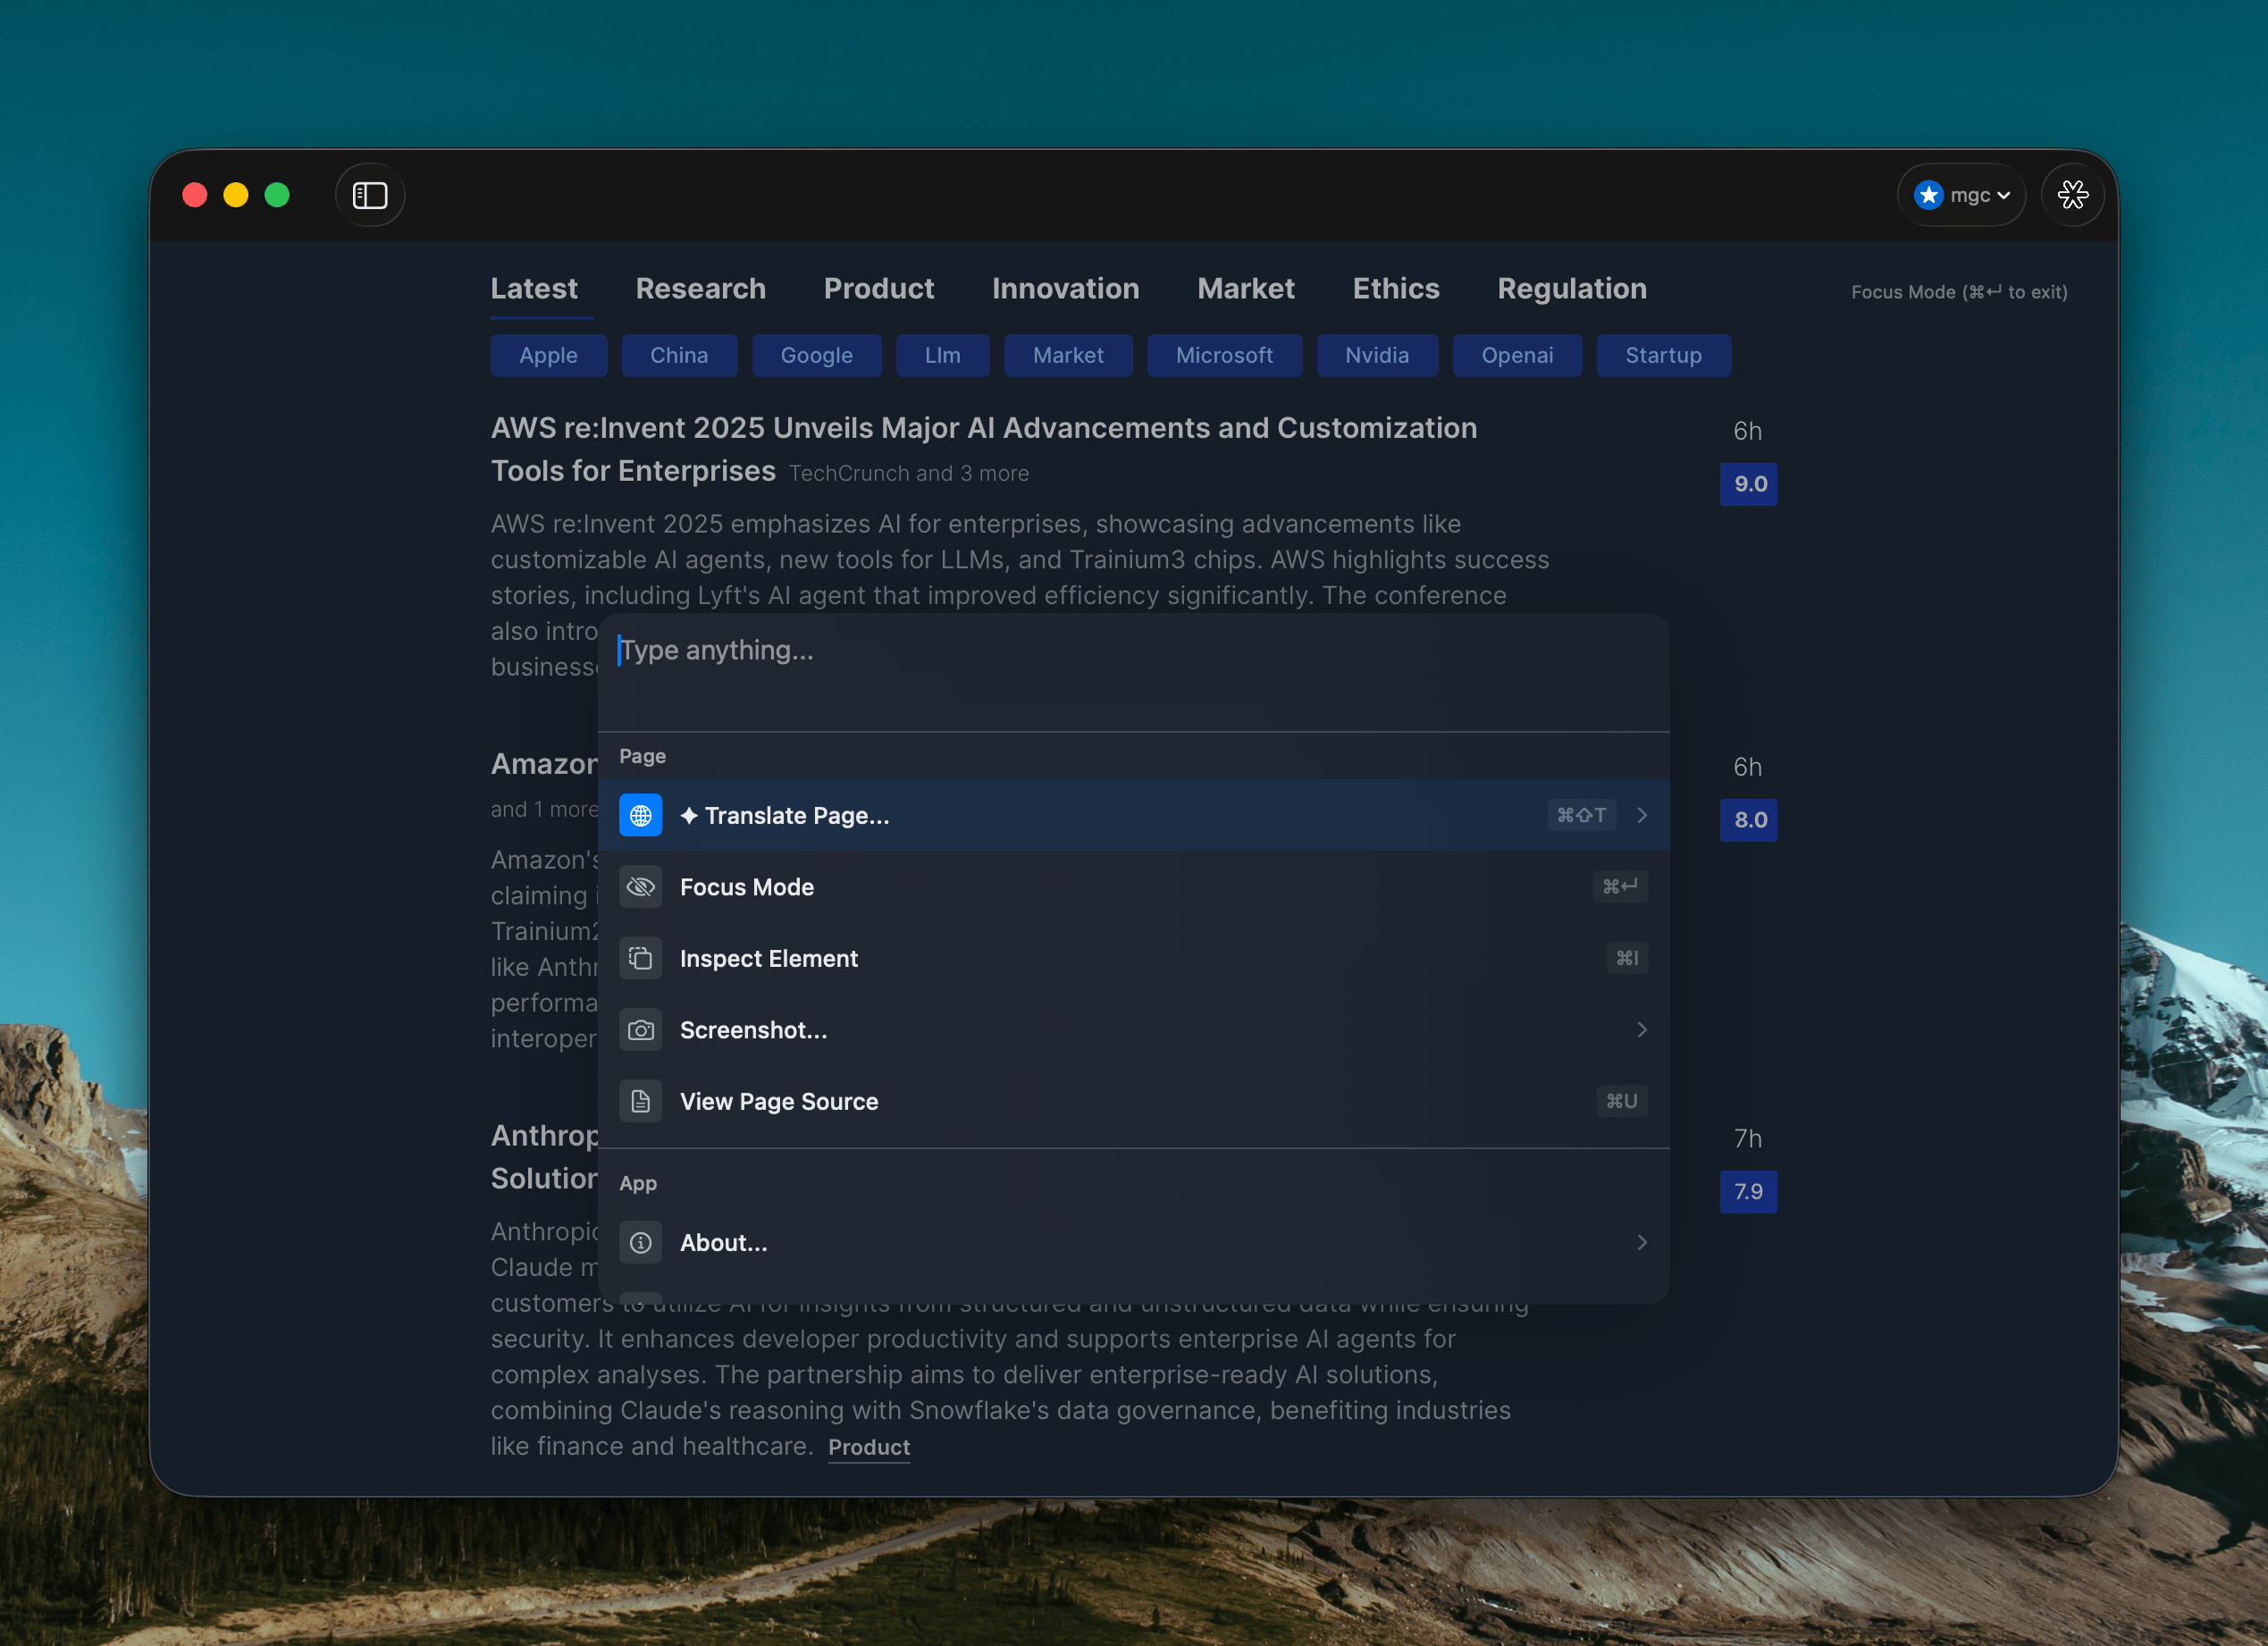
Task: Click the blue star profile icon
Action: (x=1928, y=195)
